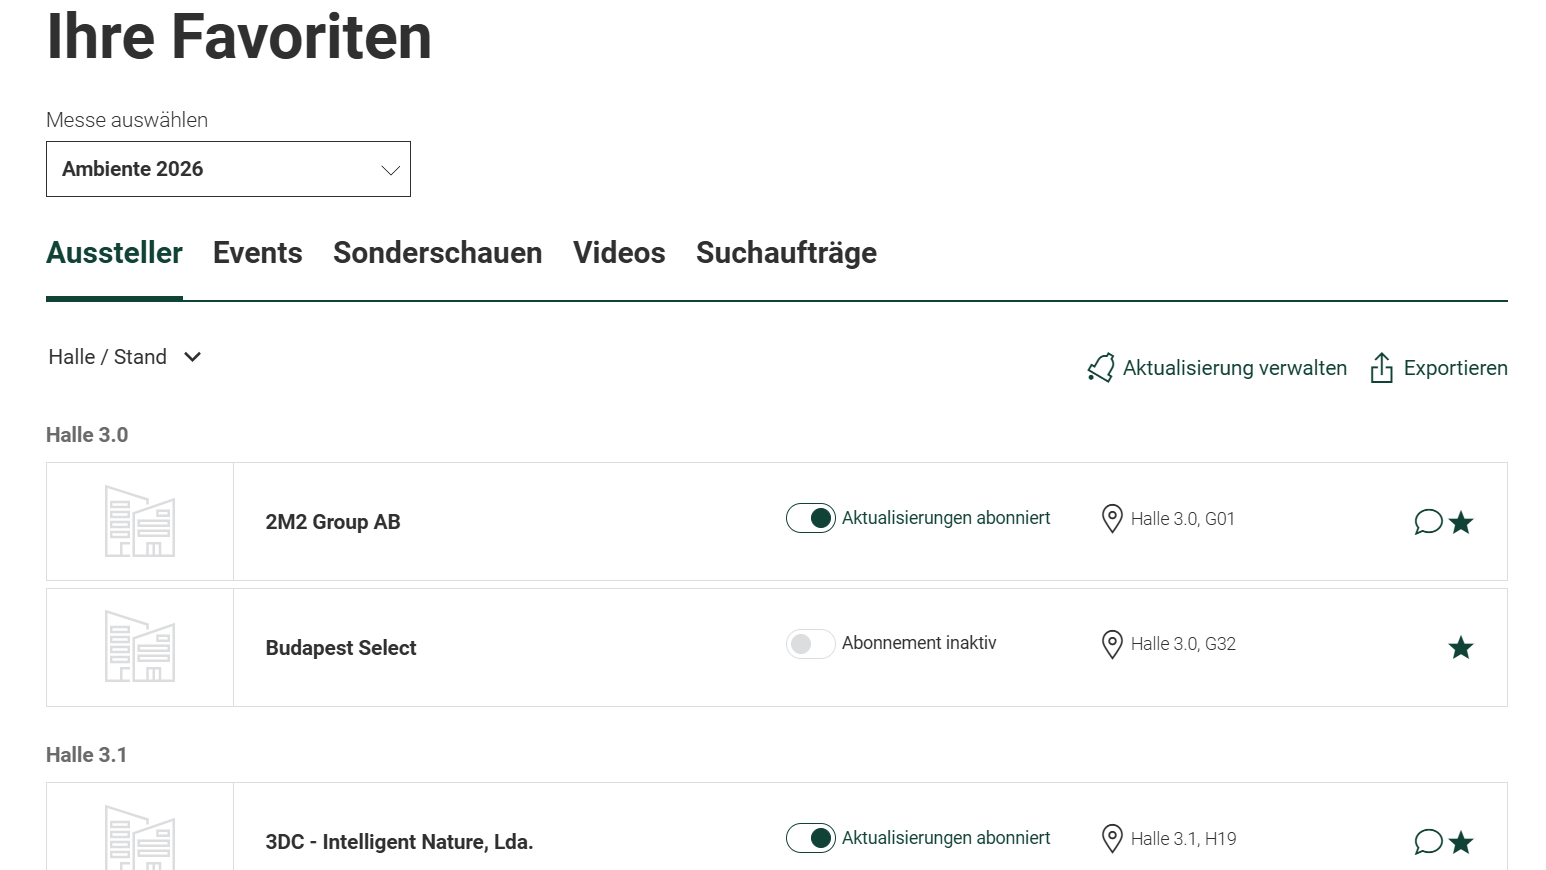Image resolution: width=1546 pixels, height=870 pixels.
Task: Click the bell icon for update management
Action: click(x=1101, y=368)
